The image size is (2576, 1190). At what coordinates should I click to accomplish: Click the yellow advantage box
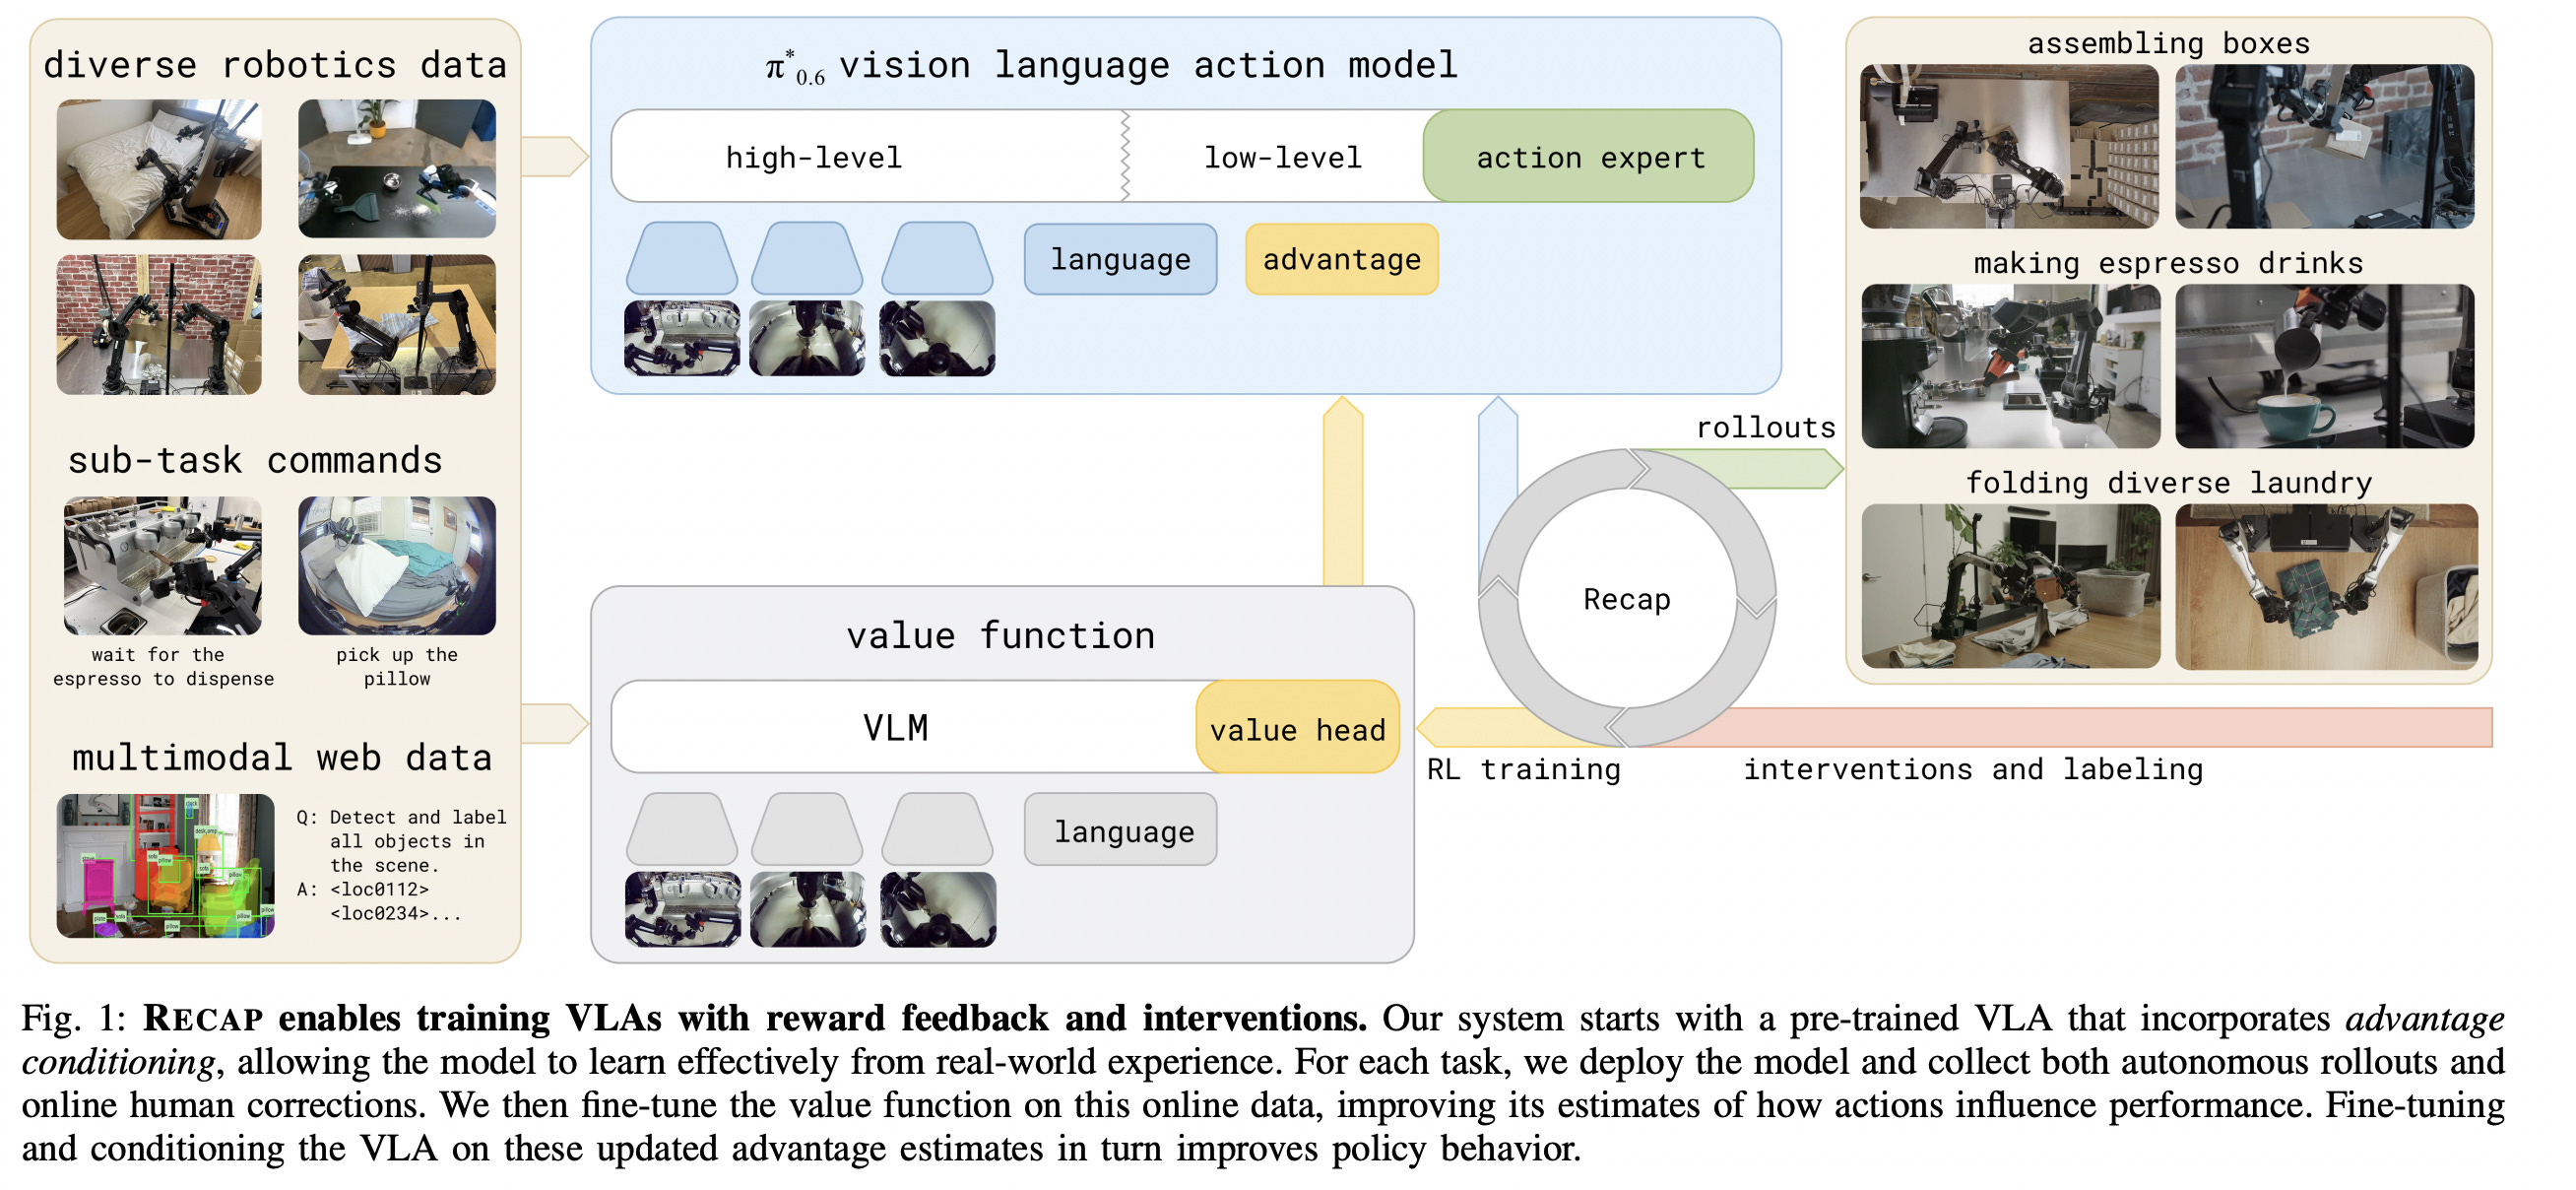(x=1341, y=260)
